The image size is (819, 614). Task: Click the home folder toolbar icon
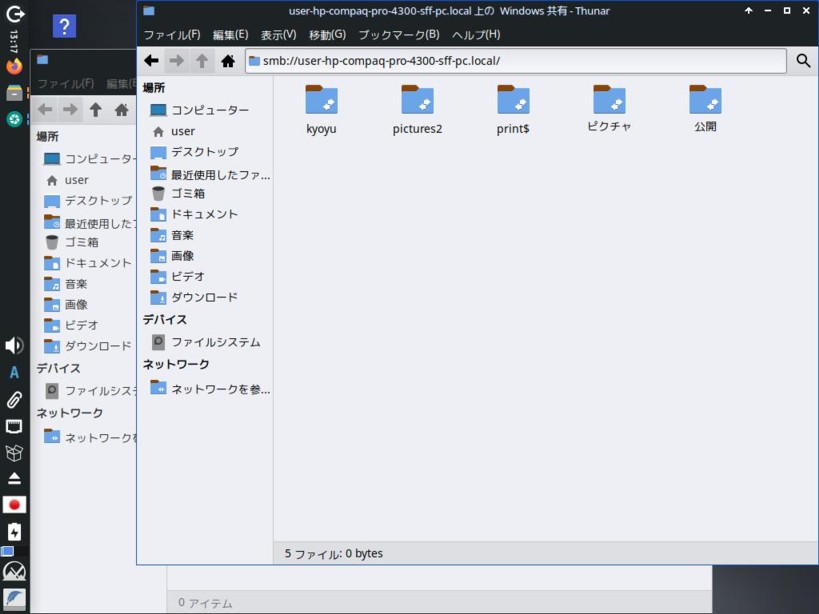point(228,61)
